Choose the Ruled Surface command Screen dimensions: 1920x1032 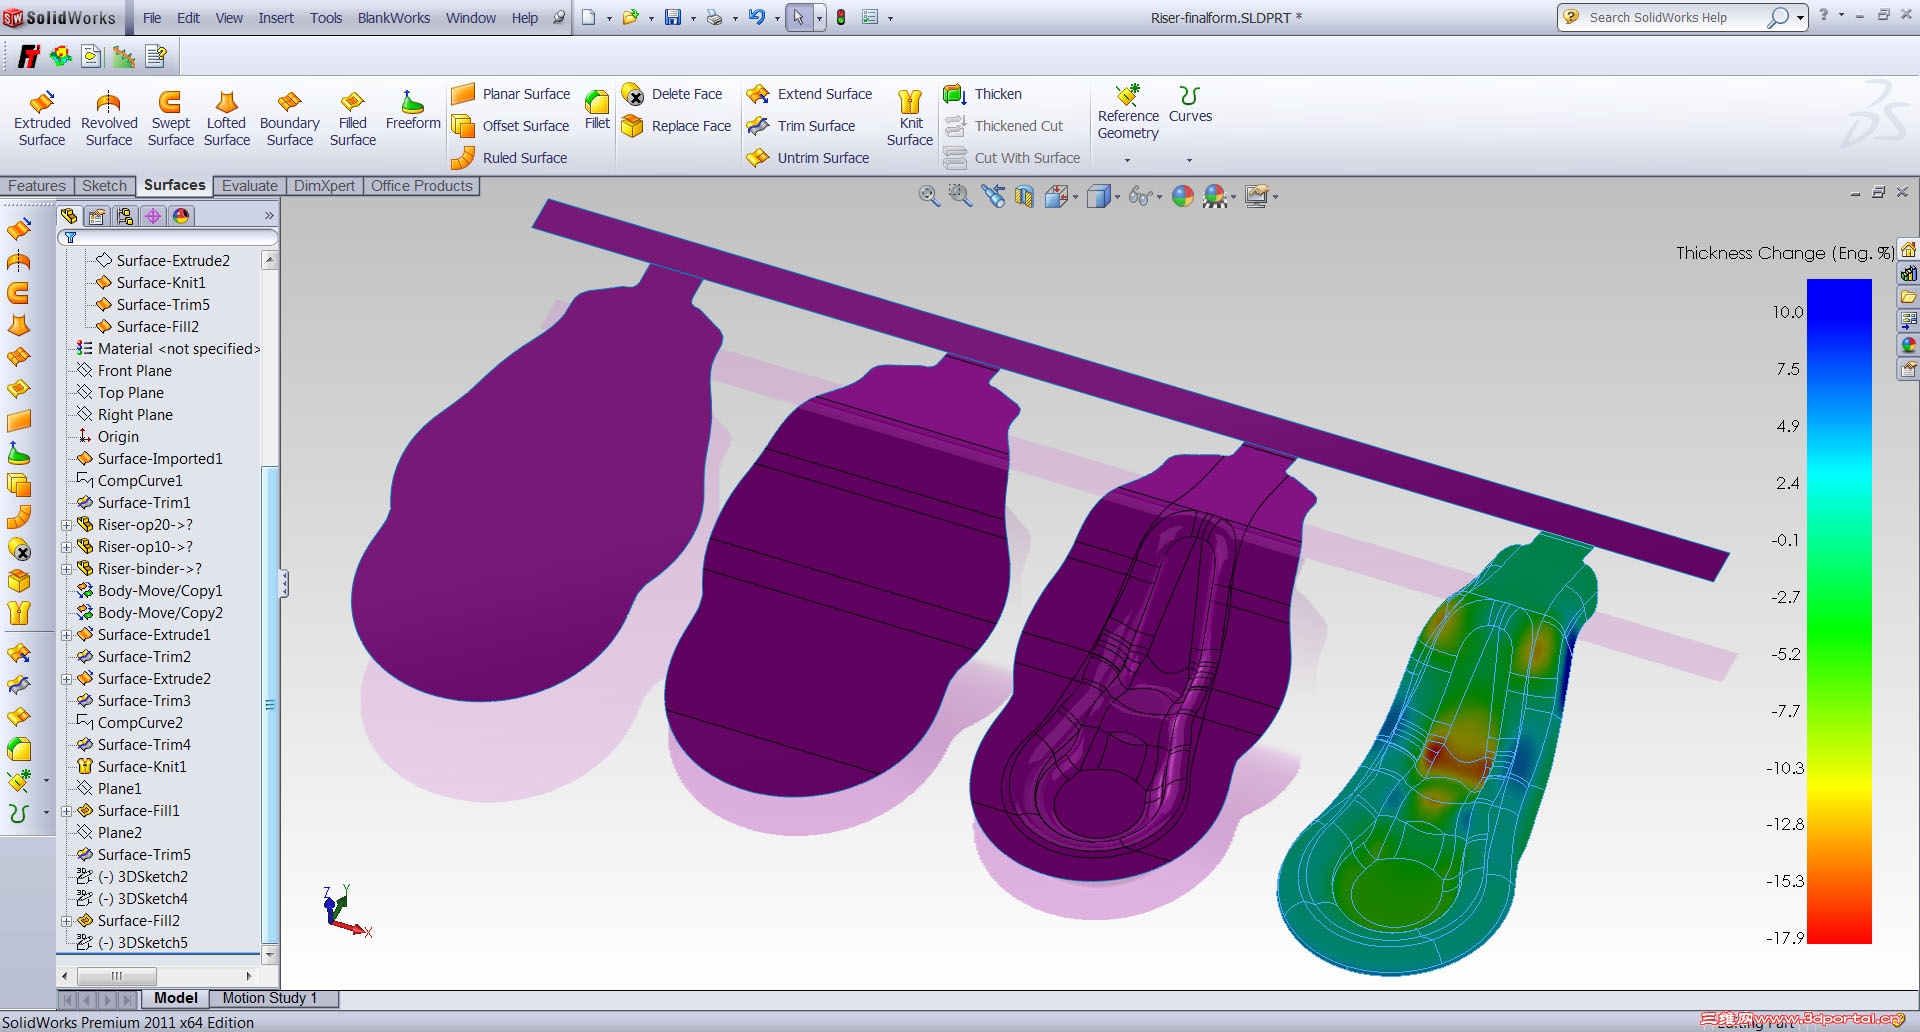509,158
